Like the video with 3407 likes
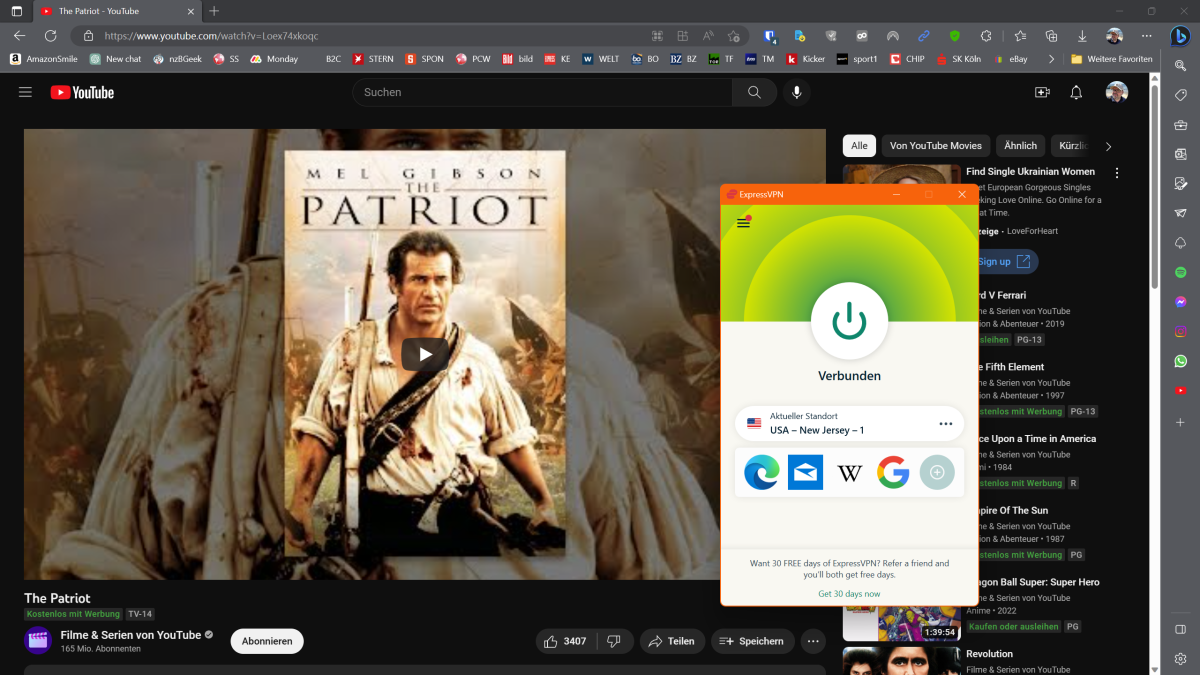Image resolution: width=1200 pixels, height=675 pixels. pos(566,641)
